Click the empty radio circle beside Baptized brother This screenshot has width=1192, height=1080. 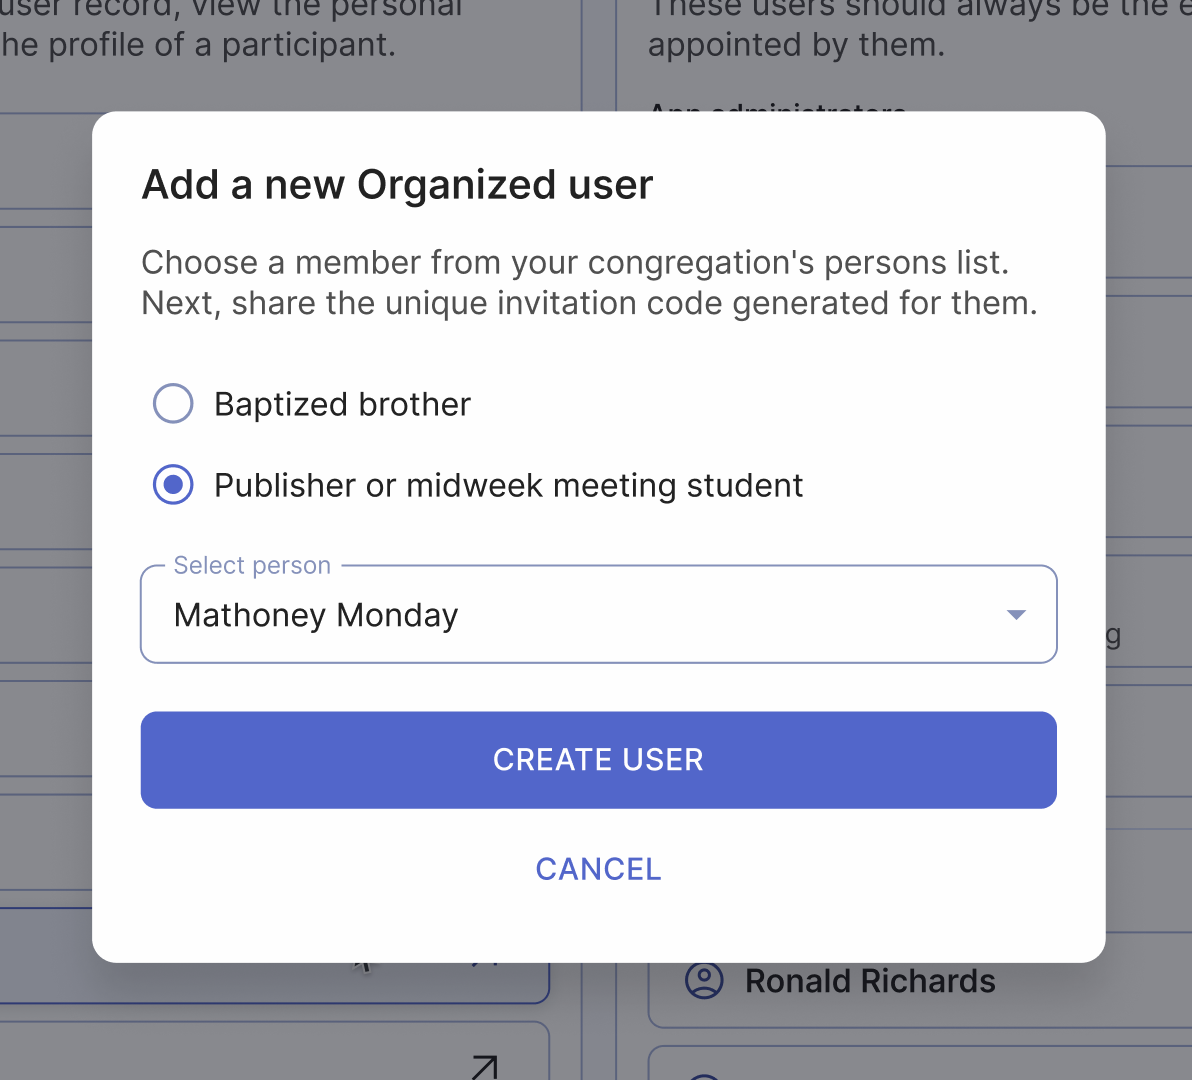173,403
